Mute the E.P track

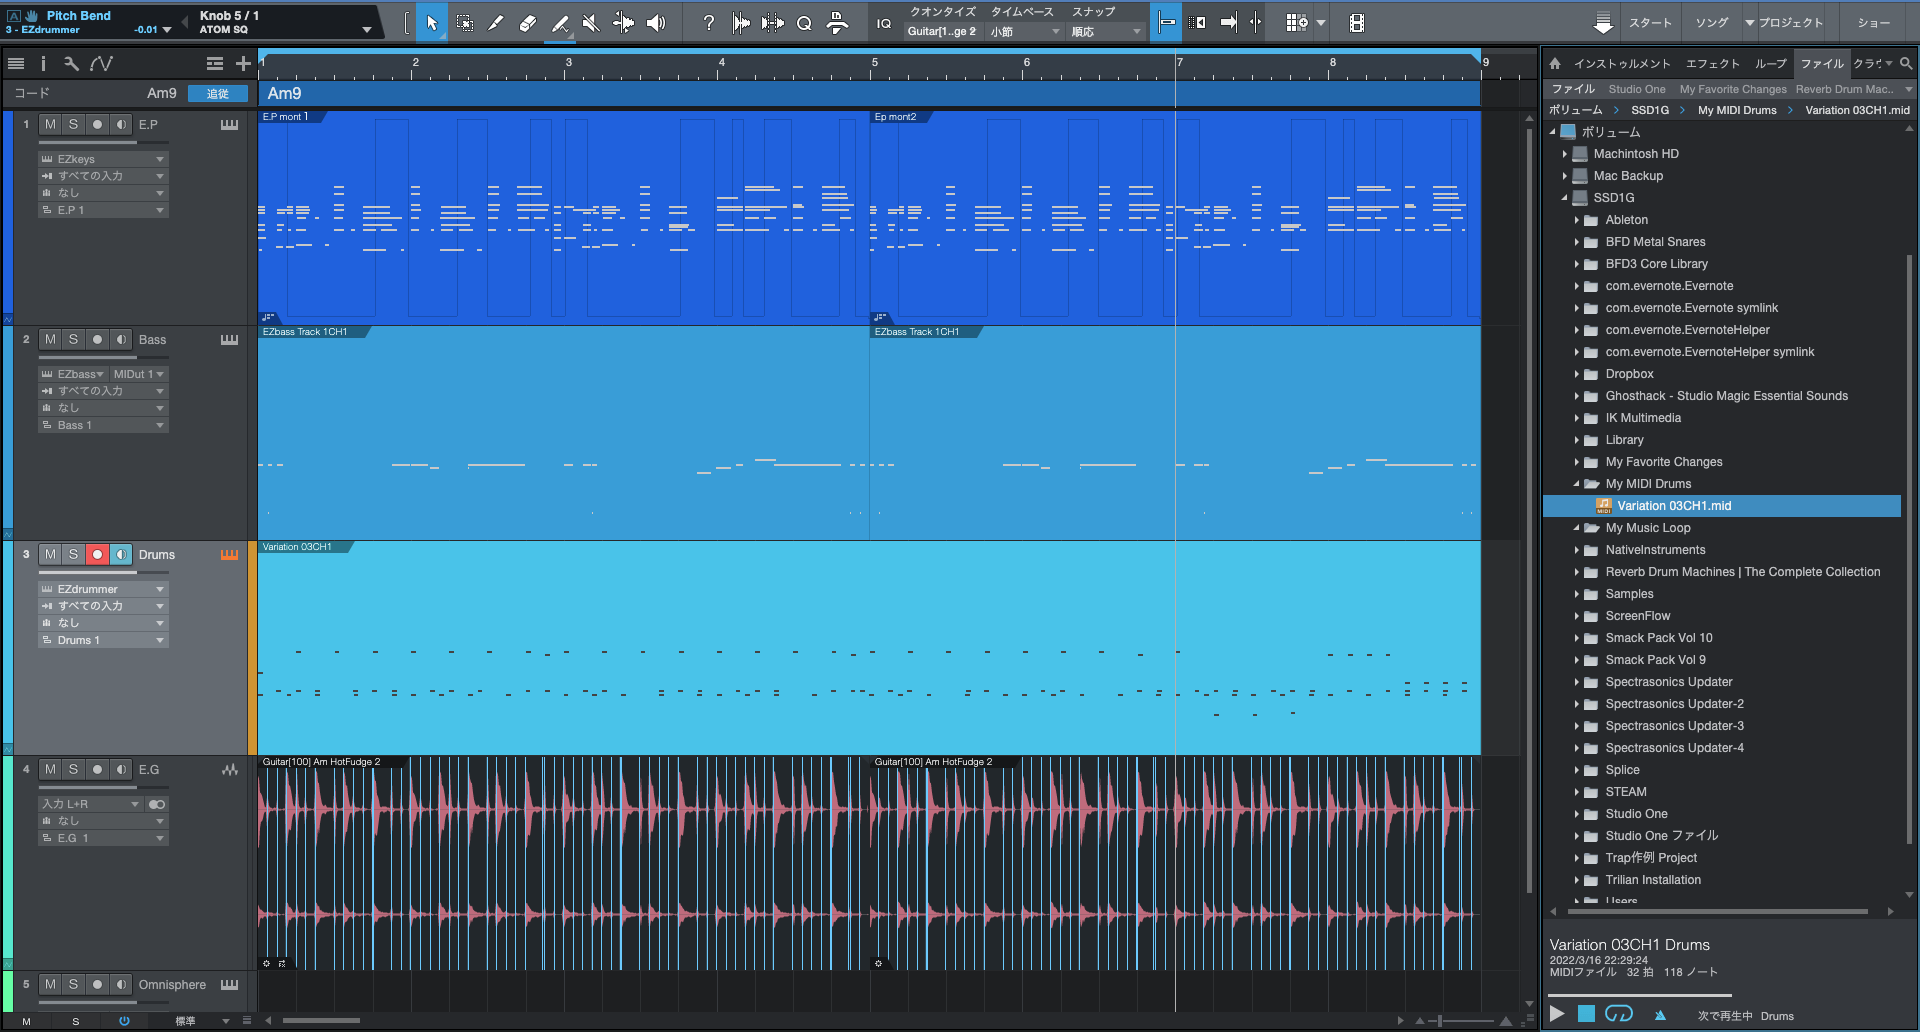pyautogui.click(x=50, y=125)
